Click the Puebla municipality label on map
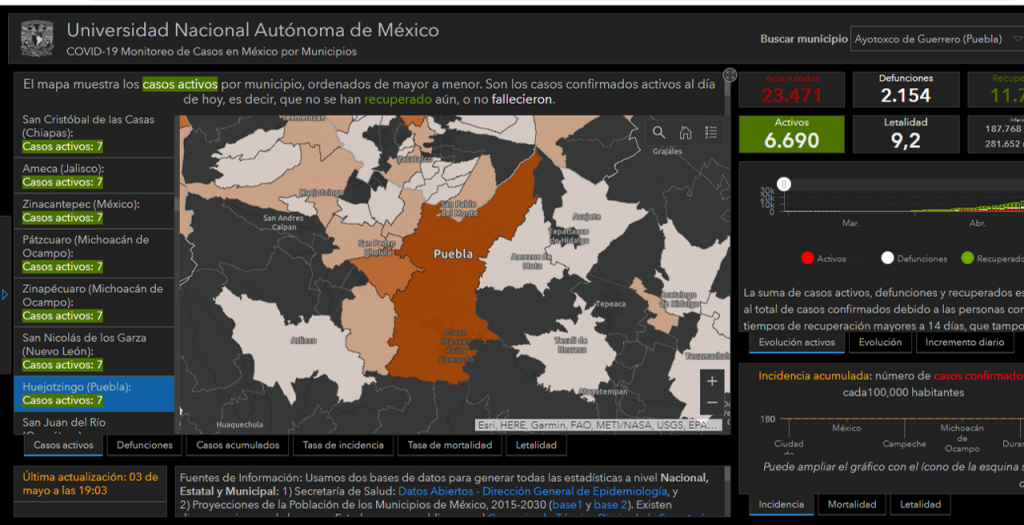The image size is (1024, 525). pos(453,254)
